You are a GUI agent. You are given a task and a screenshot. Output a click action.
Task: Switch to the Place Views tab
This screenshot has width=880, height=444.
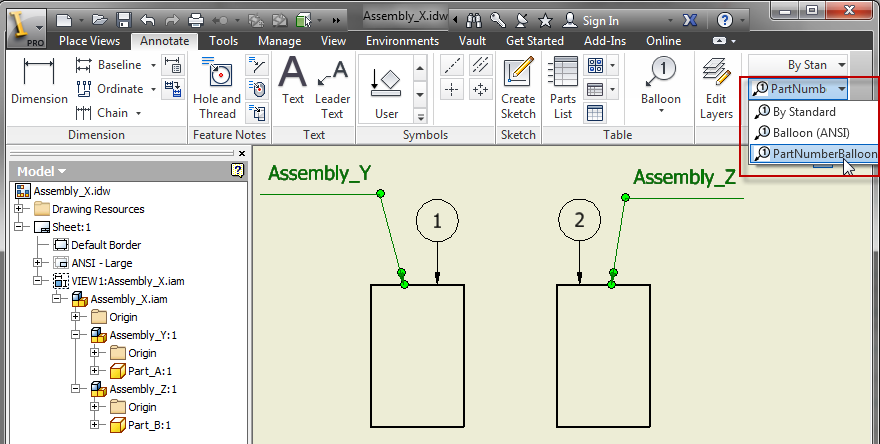point(89,41)
